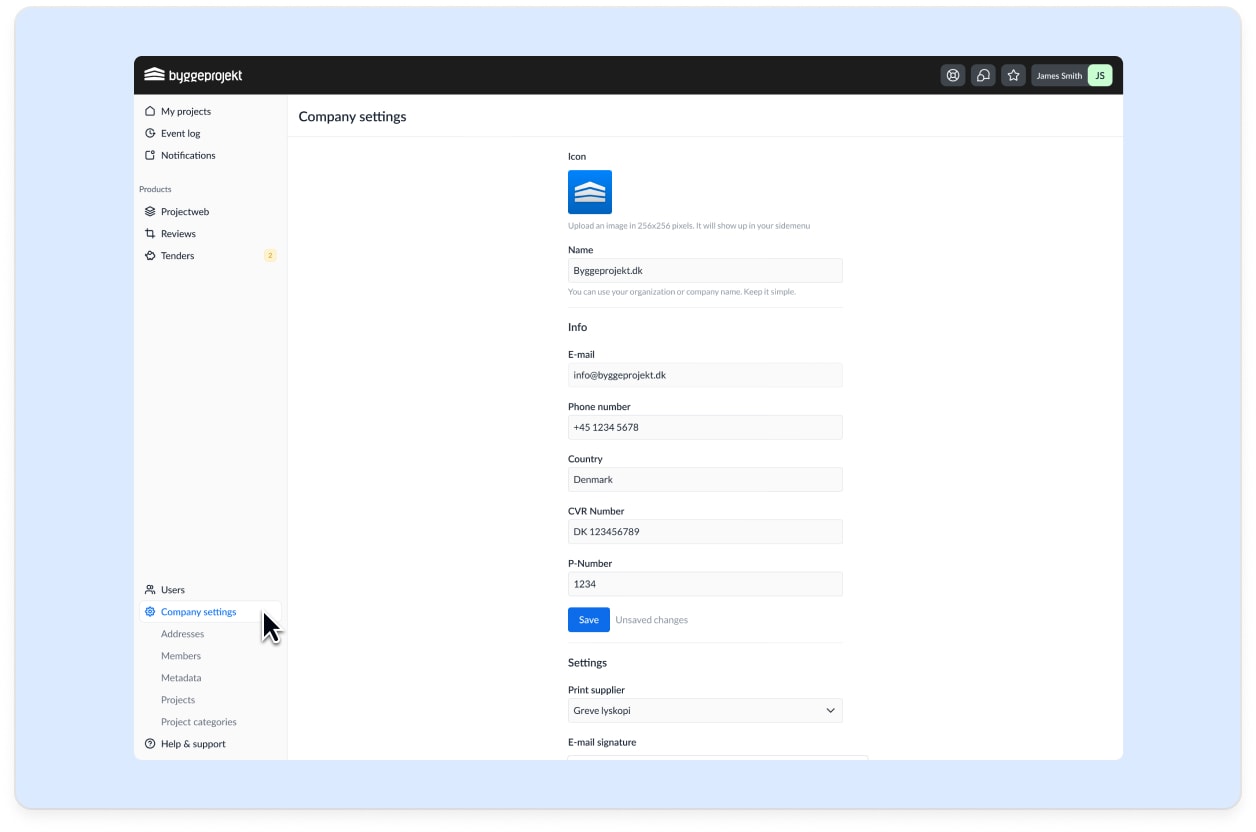This screenshot has width=1256, height=832.
Task: Select Projectweb under Products
Action: click(x=184, y=212)
